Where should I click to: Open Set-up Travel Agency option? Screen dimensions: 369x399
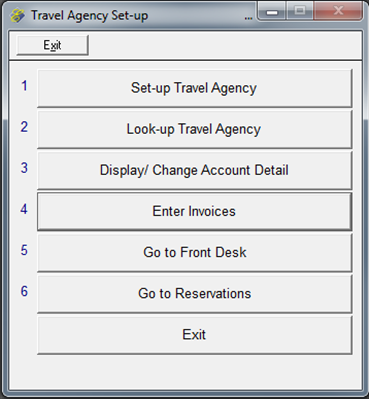coord(195,88)
